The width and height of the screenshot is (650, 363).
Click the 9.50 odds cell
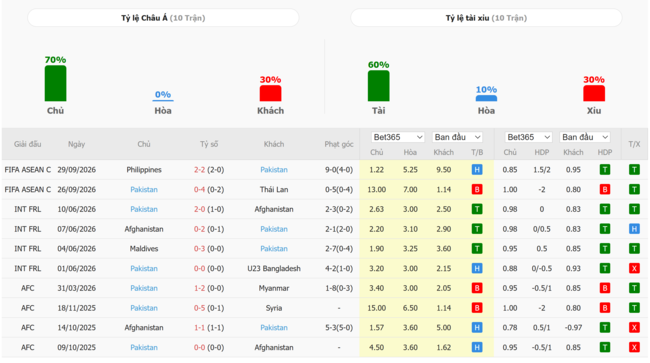pos(444,169)
